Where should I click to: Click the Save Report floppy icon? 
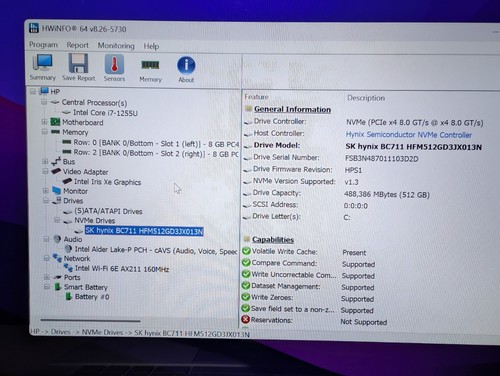(x=78, y=63)
